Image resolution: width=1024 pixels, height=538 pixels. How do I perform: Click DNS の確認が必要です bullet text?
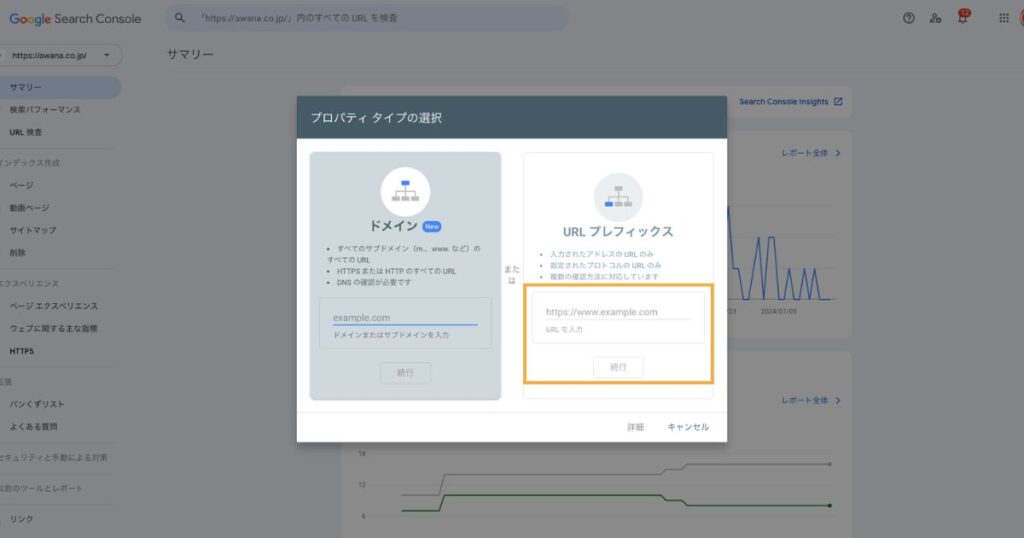pos(374,283)
